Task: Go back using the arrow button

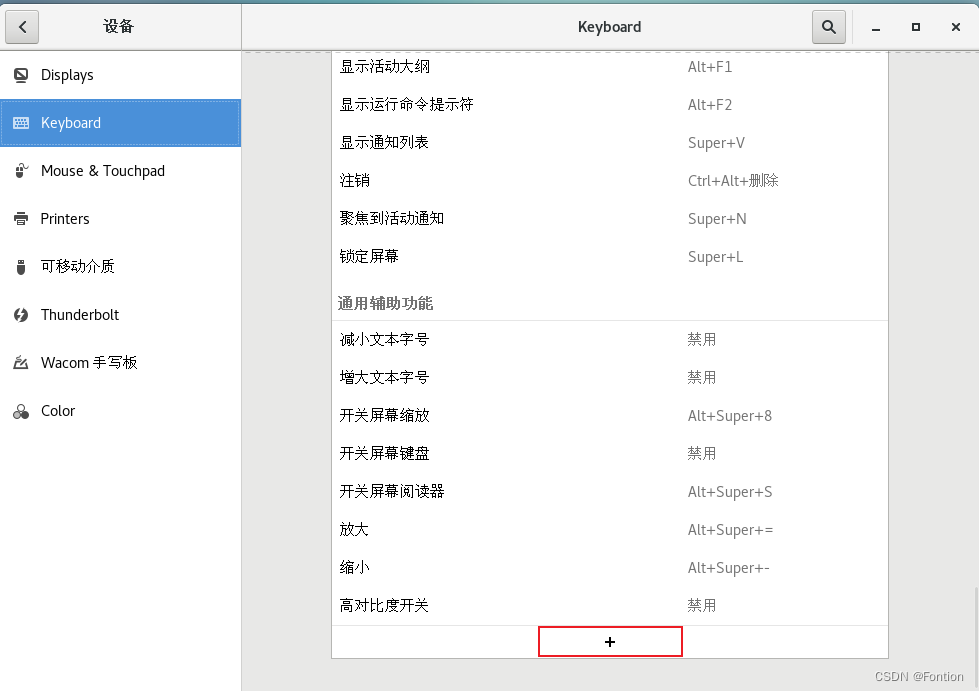Action: tap(22, 27)
